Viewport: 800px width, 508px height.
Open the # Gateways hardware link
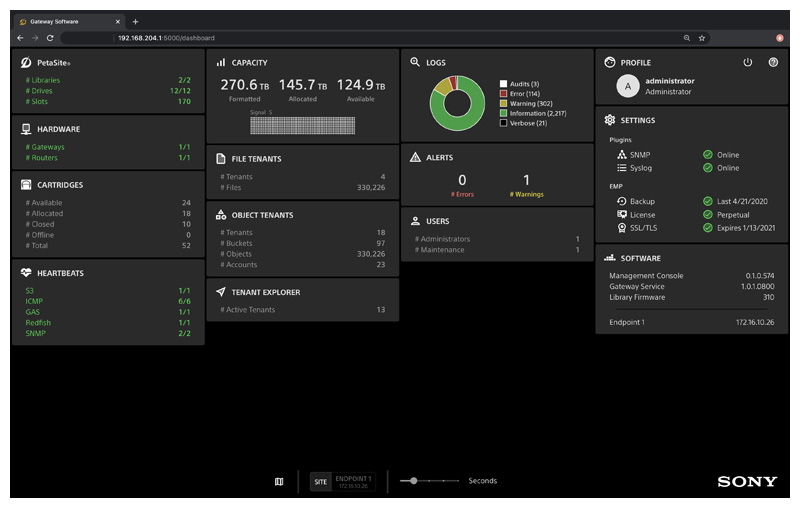[46, 147]
